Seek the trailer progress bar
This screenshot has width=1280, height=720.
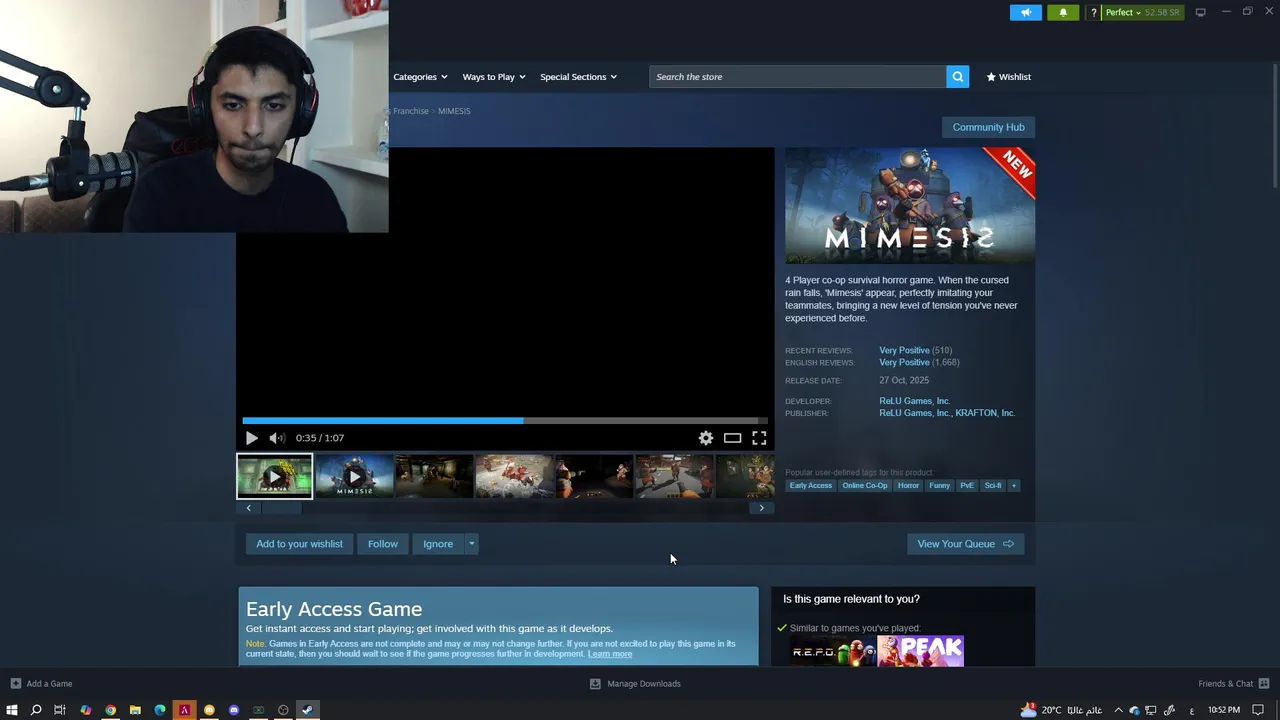click(504, 420)
